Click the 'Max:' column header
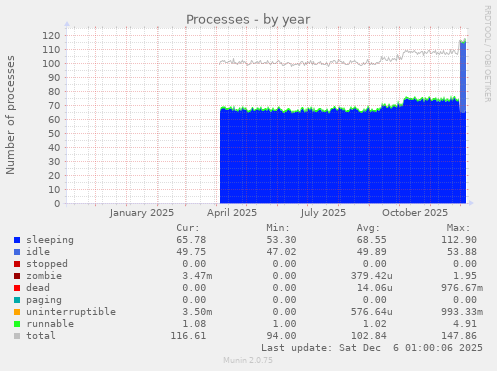This screenshot has width=497, height=371. (458, 228)
